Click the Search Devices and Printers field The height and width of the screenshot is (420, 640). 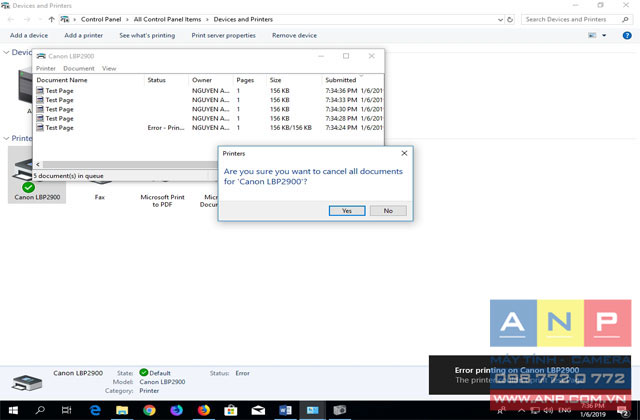pyautogui.click(x=570, y=19)
